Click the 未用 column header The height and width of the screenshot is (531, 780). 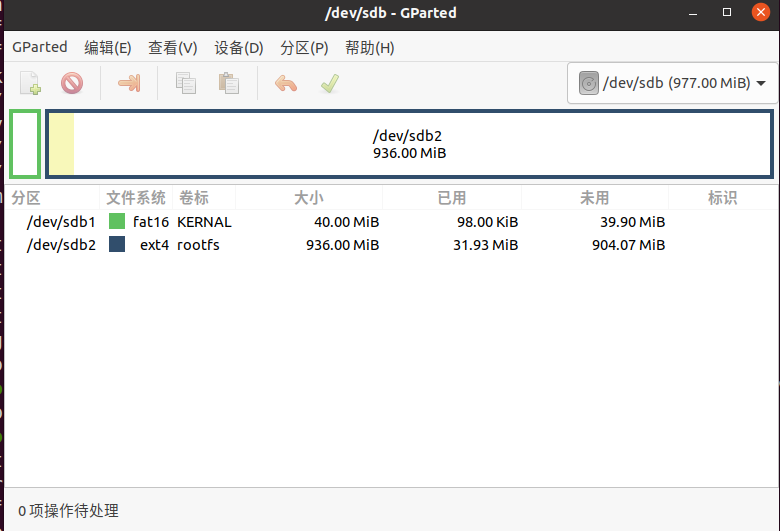[x=594, y=198]
